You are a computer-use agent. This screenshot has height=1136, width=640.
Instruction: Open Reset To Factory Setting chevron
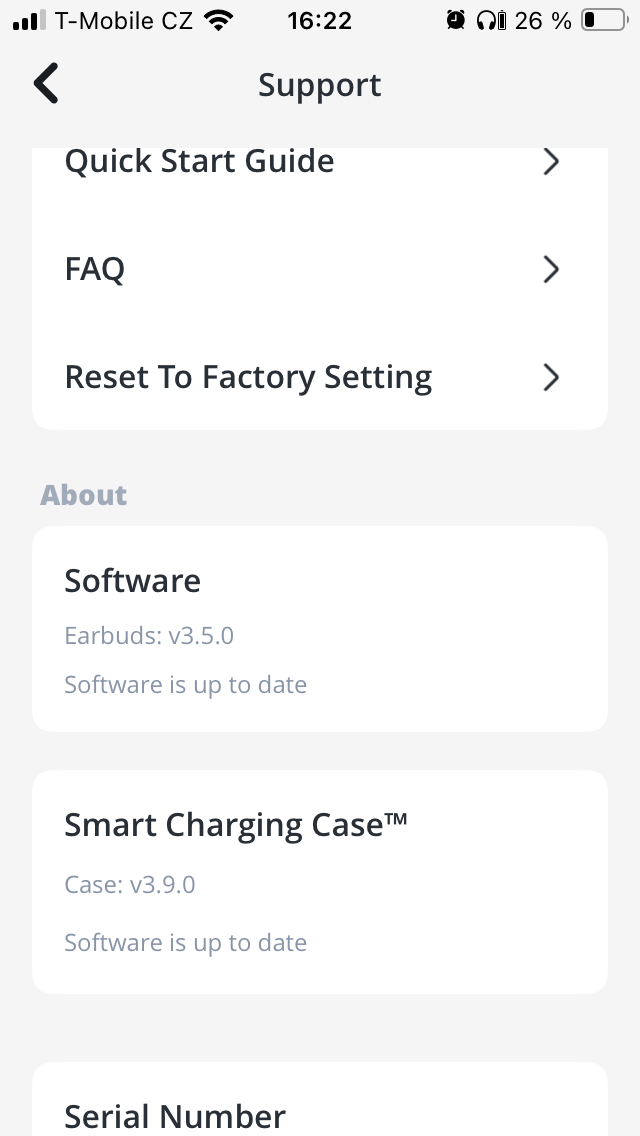click(550, 377)
